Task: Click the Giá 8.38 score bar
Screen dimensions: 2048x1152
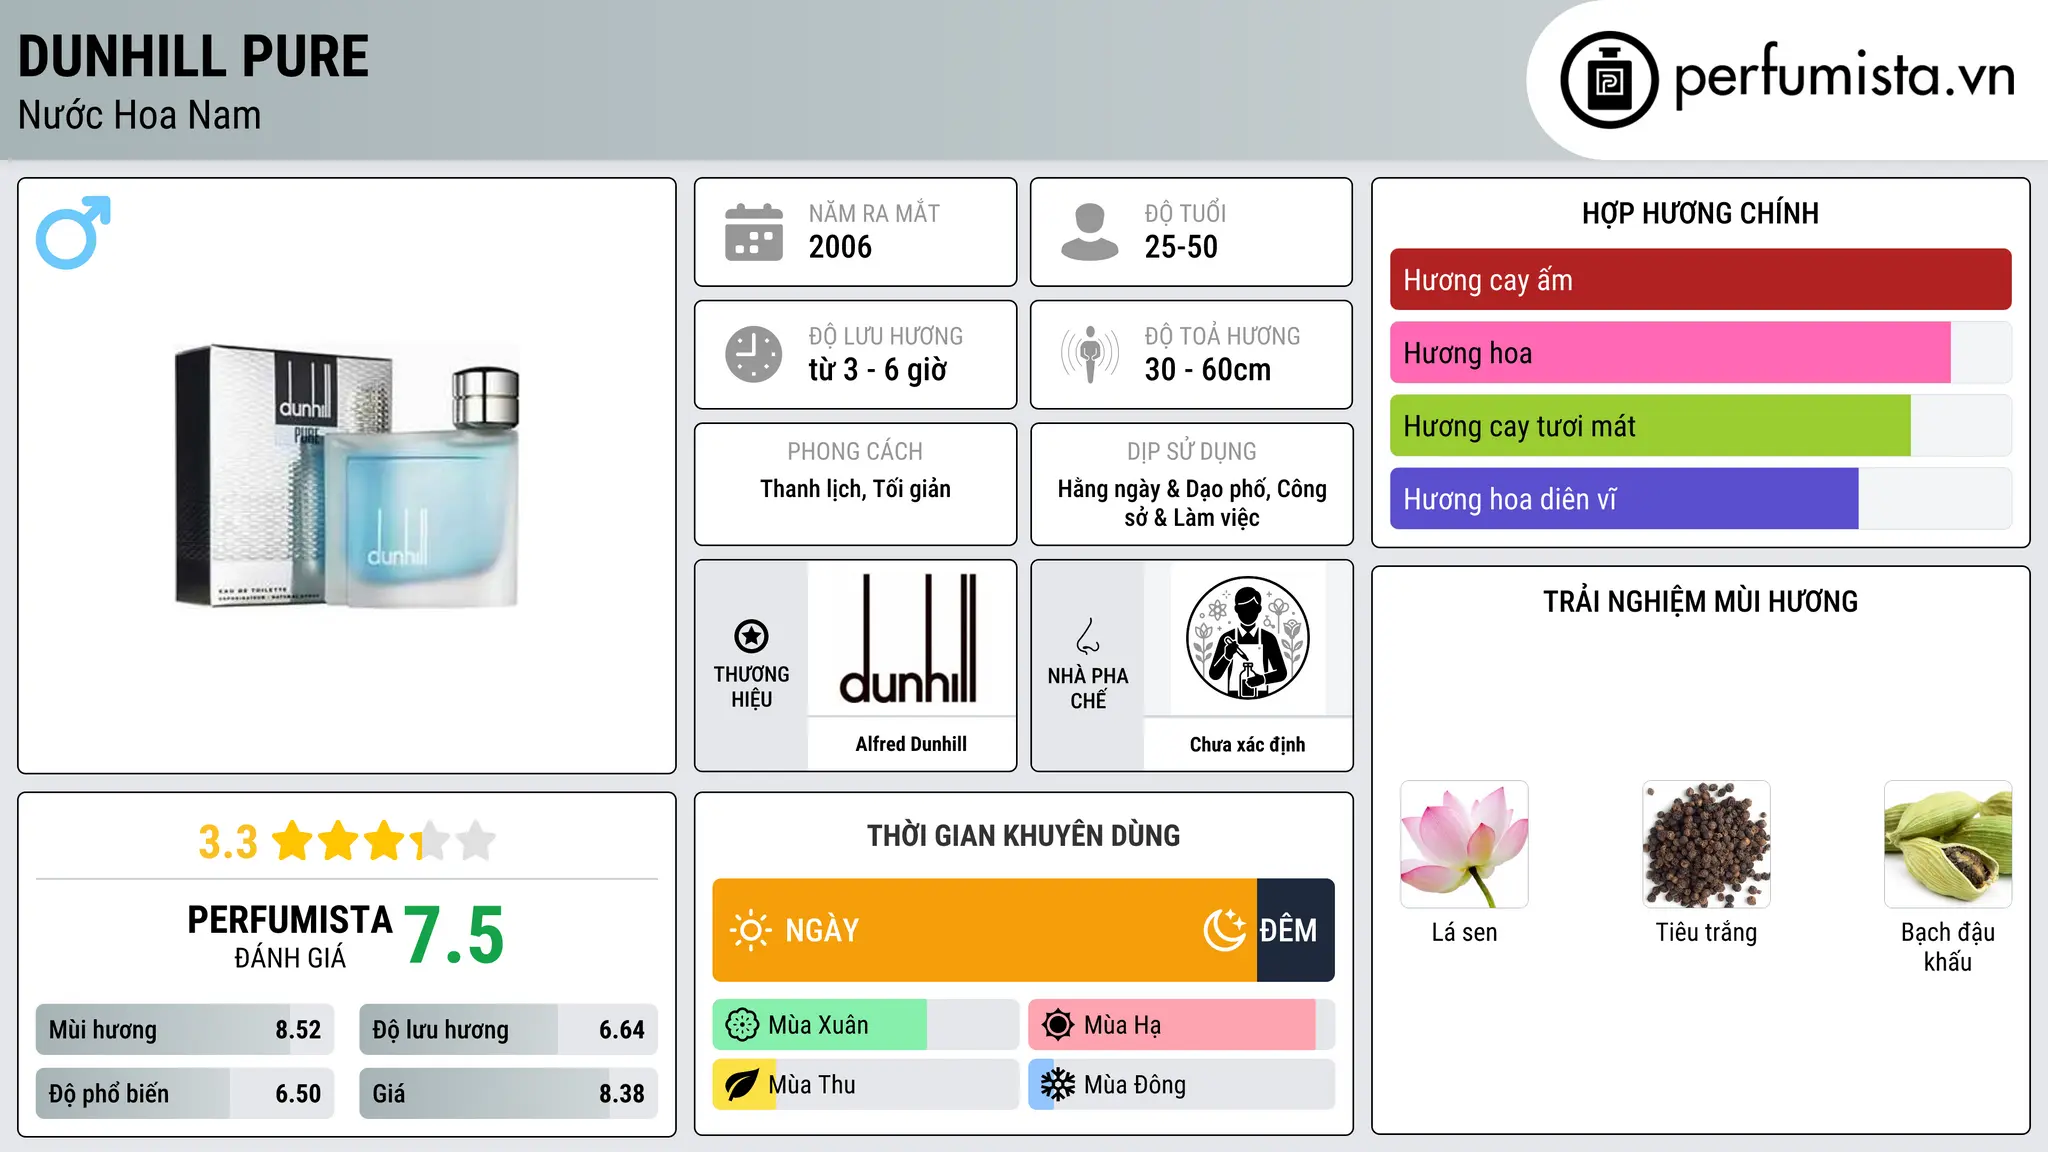Action: click(x=508, y=1094)
